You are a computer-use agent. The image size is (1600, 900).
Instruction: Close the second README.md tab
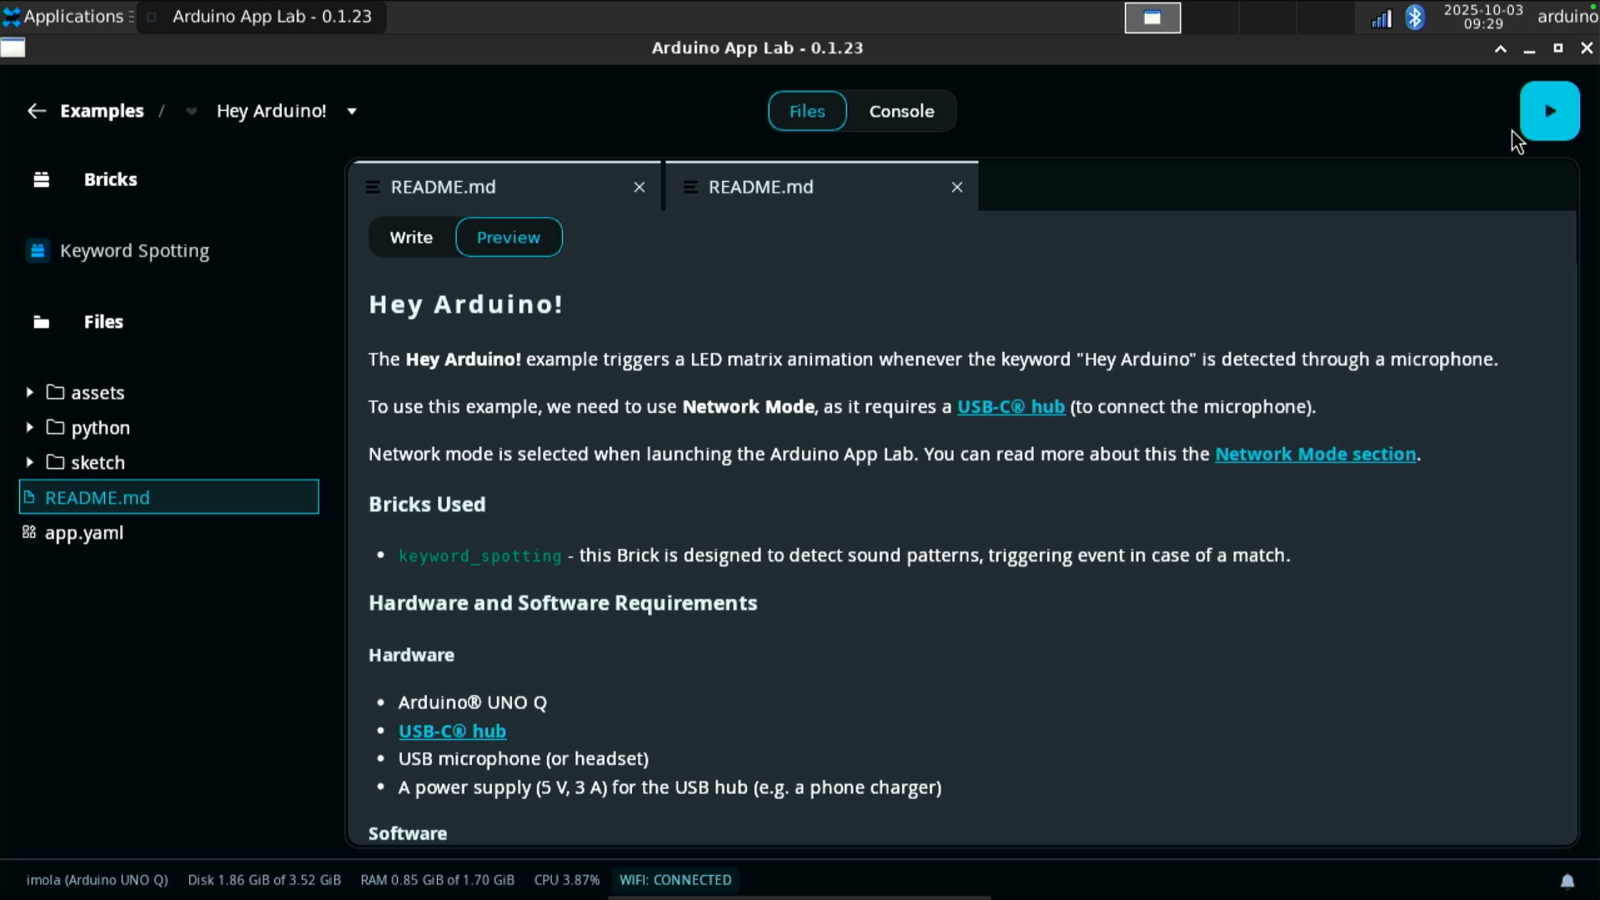tap(957, 187)
